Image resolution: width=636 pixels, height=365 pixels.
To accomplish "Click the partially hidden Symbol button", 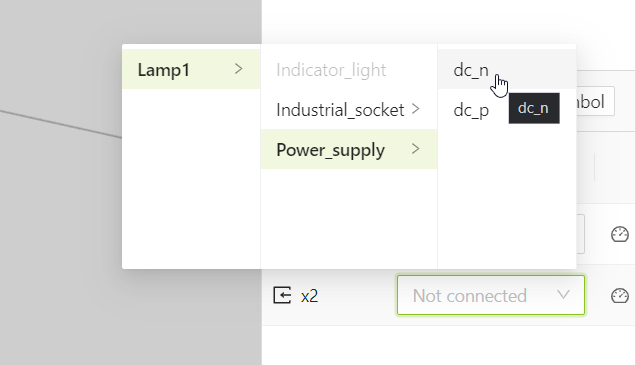I will pos(595,101).
